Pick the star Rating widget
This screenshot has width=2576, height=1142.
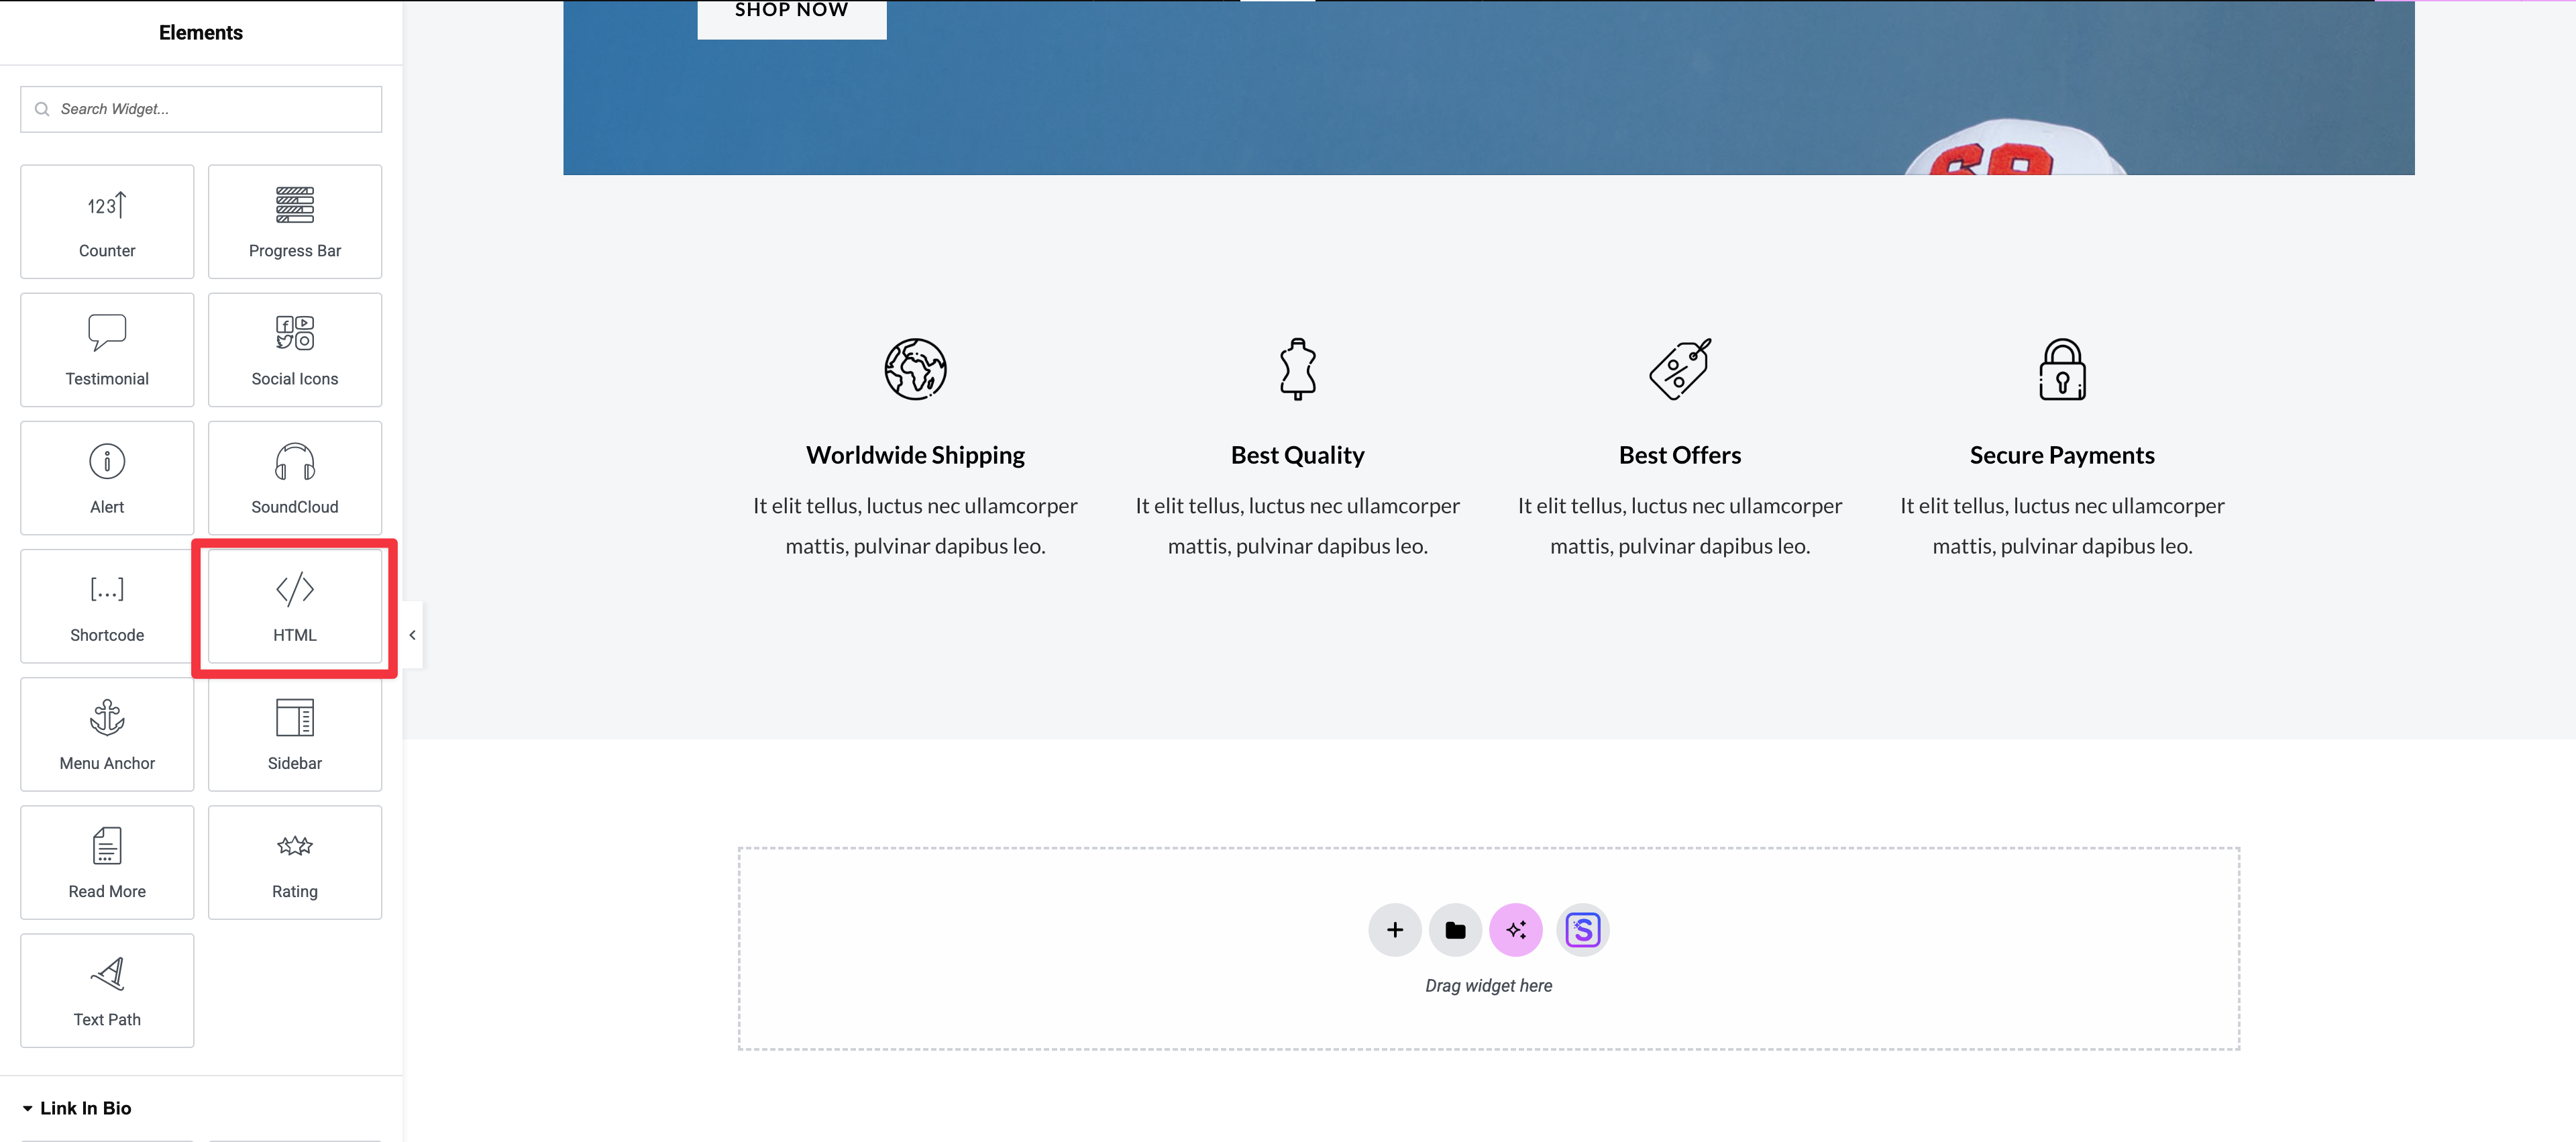(294, 861)
